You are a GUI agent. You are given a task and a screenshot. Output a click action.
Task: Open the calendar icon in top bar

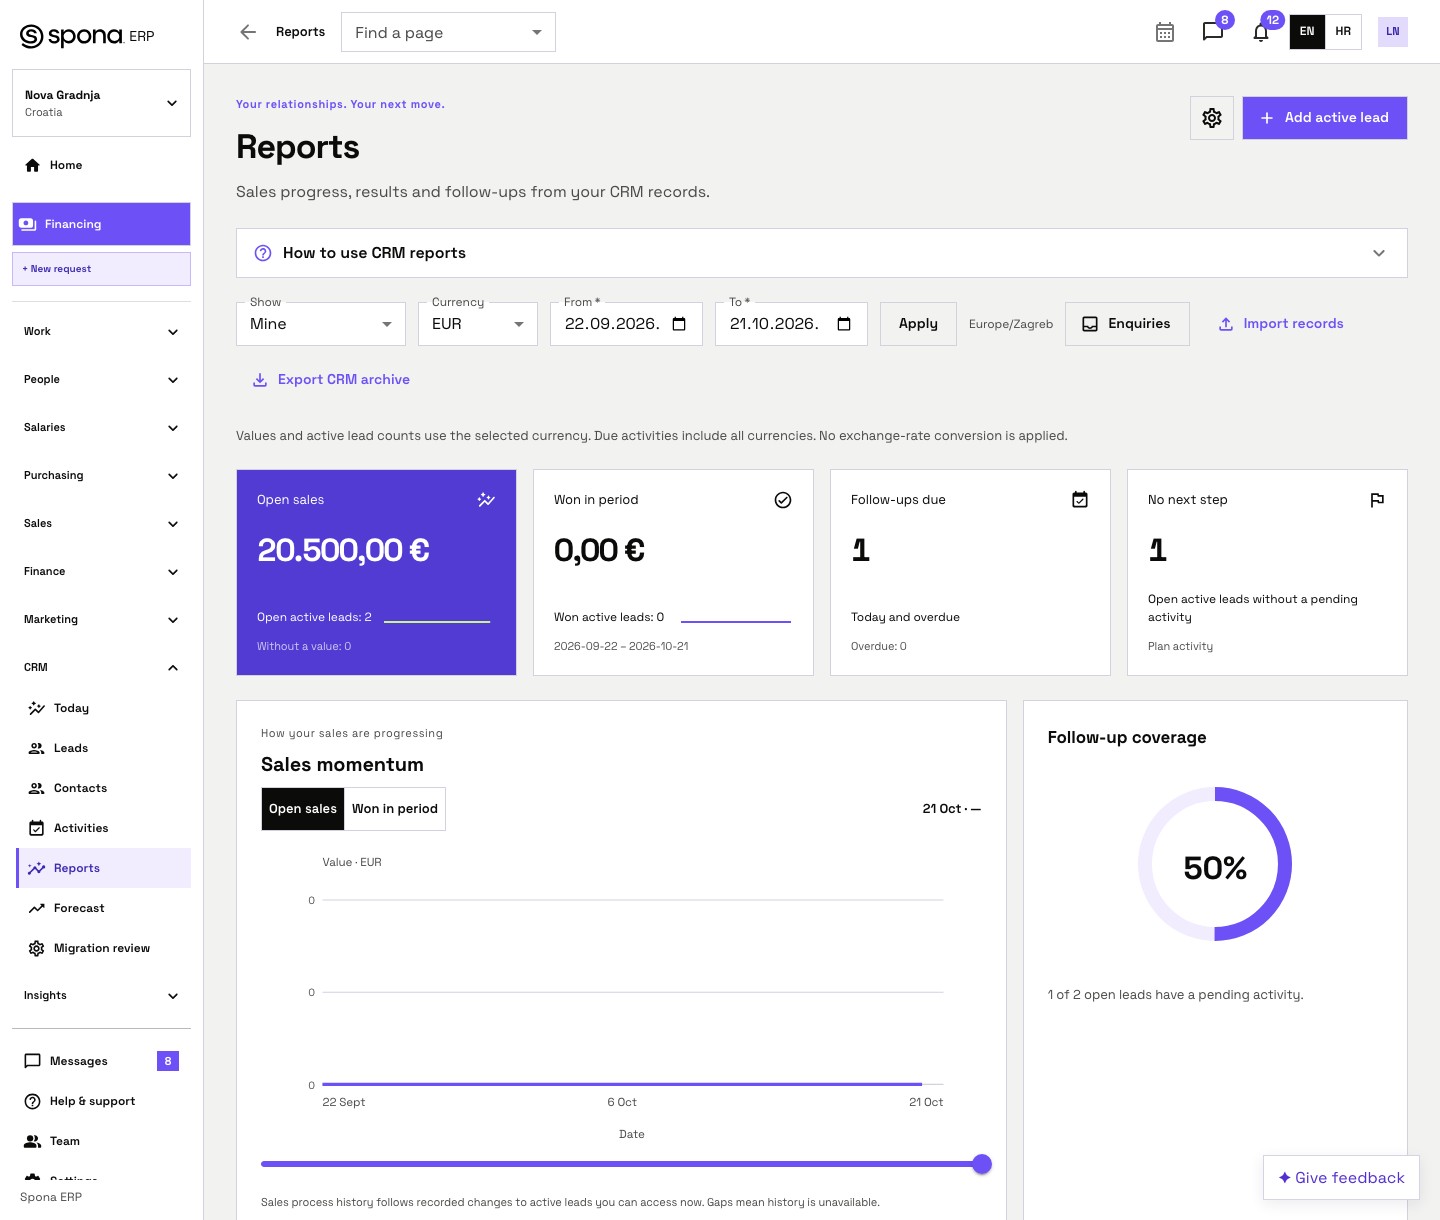point(1165,32)
